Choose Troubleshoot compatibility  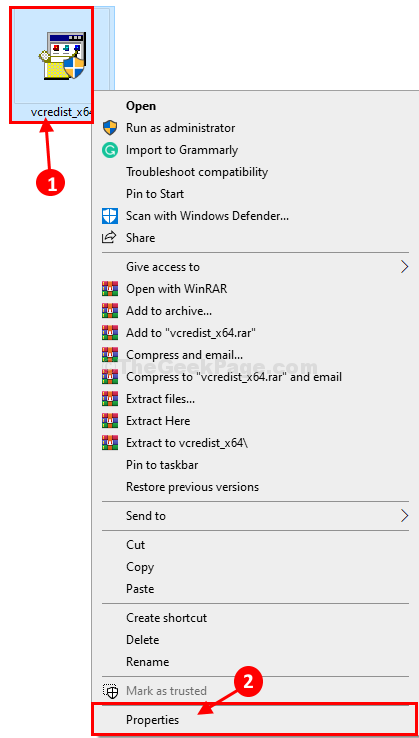coord(197,172)
